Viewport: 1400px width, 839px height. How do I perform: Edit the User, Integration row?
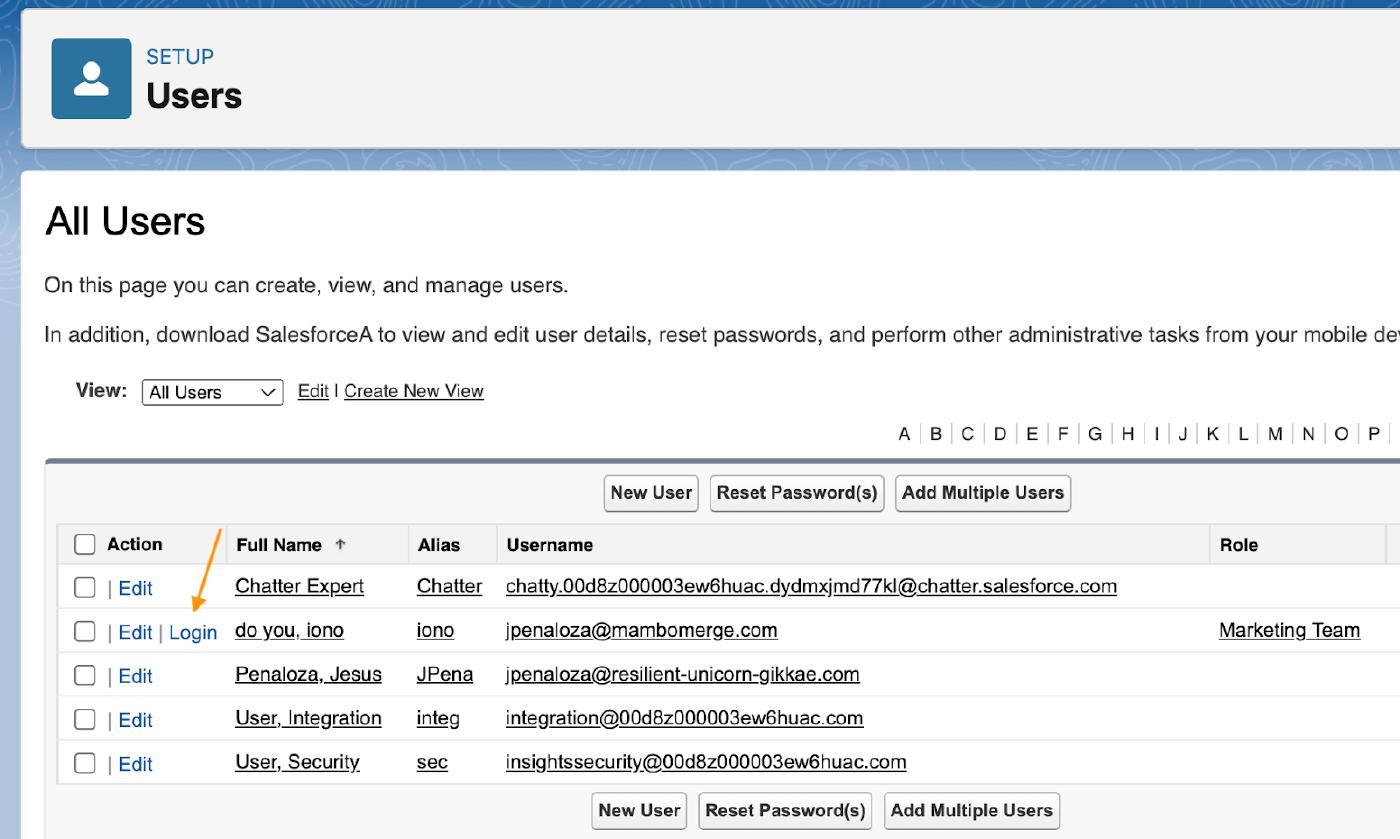135,720
